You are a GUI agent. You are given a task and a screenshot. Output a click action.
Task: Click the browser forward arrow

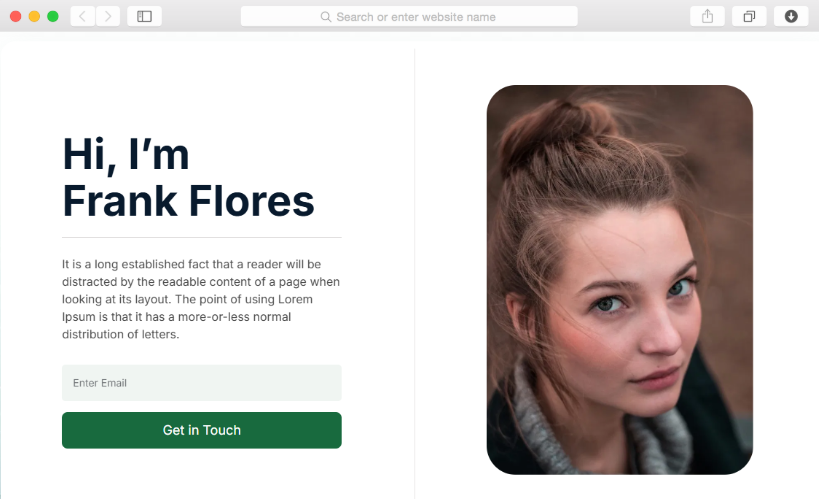(108, 16)
